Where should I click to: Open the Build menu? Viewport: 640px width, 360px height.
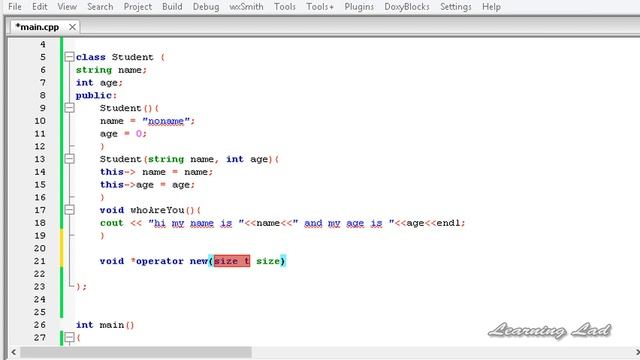pos(172,7)
